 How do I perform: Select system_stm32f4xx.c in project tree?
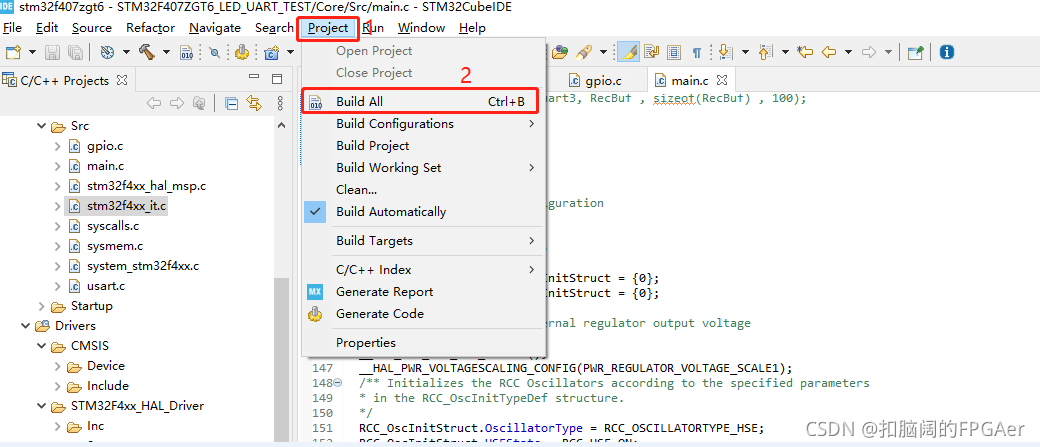pos(143,266)
